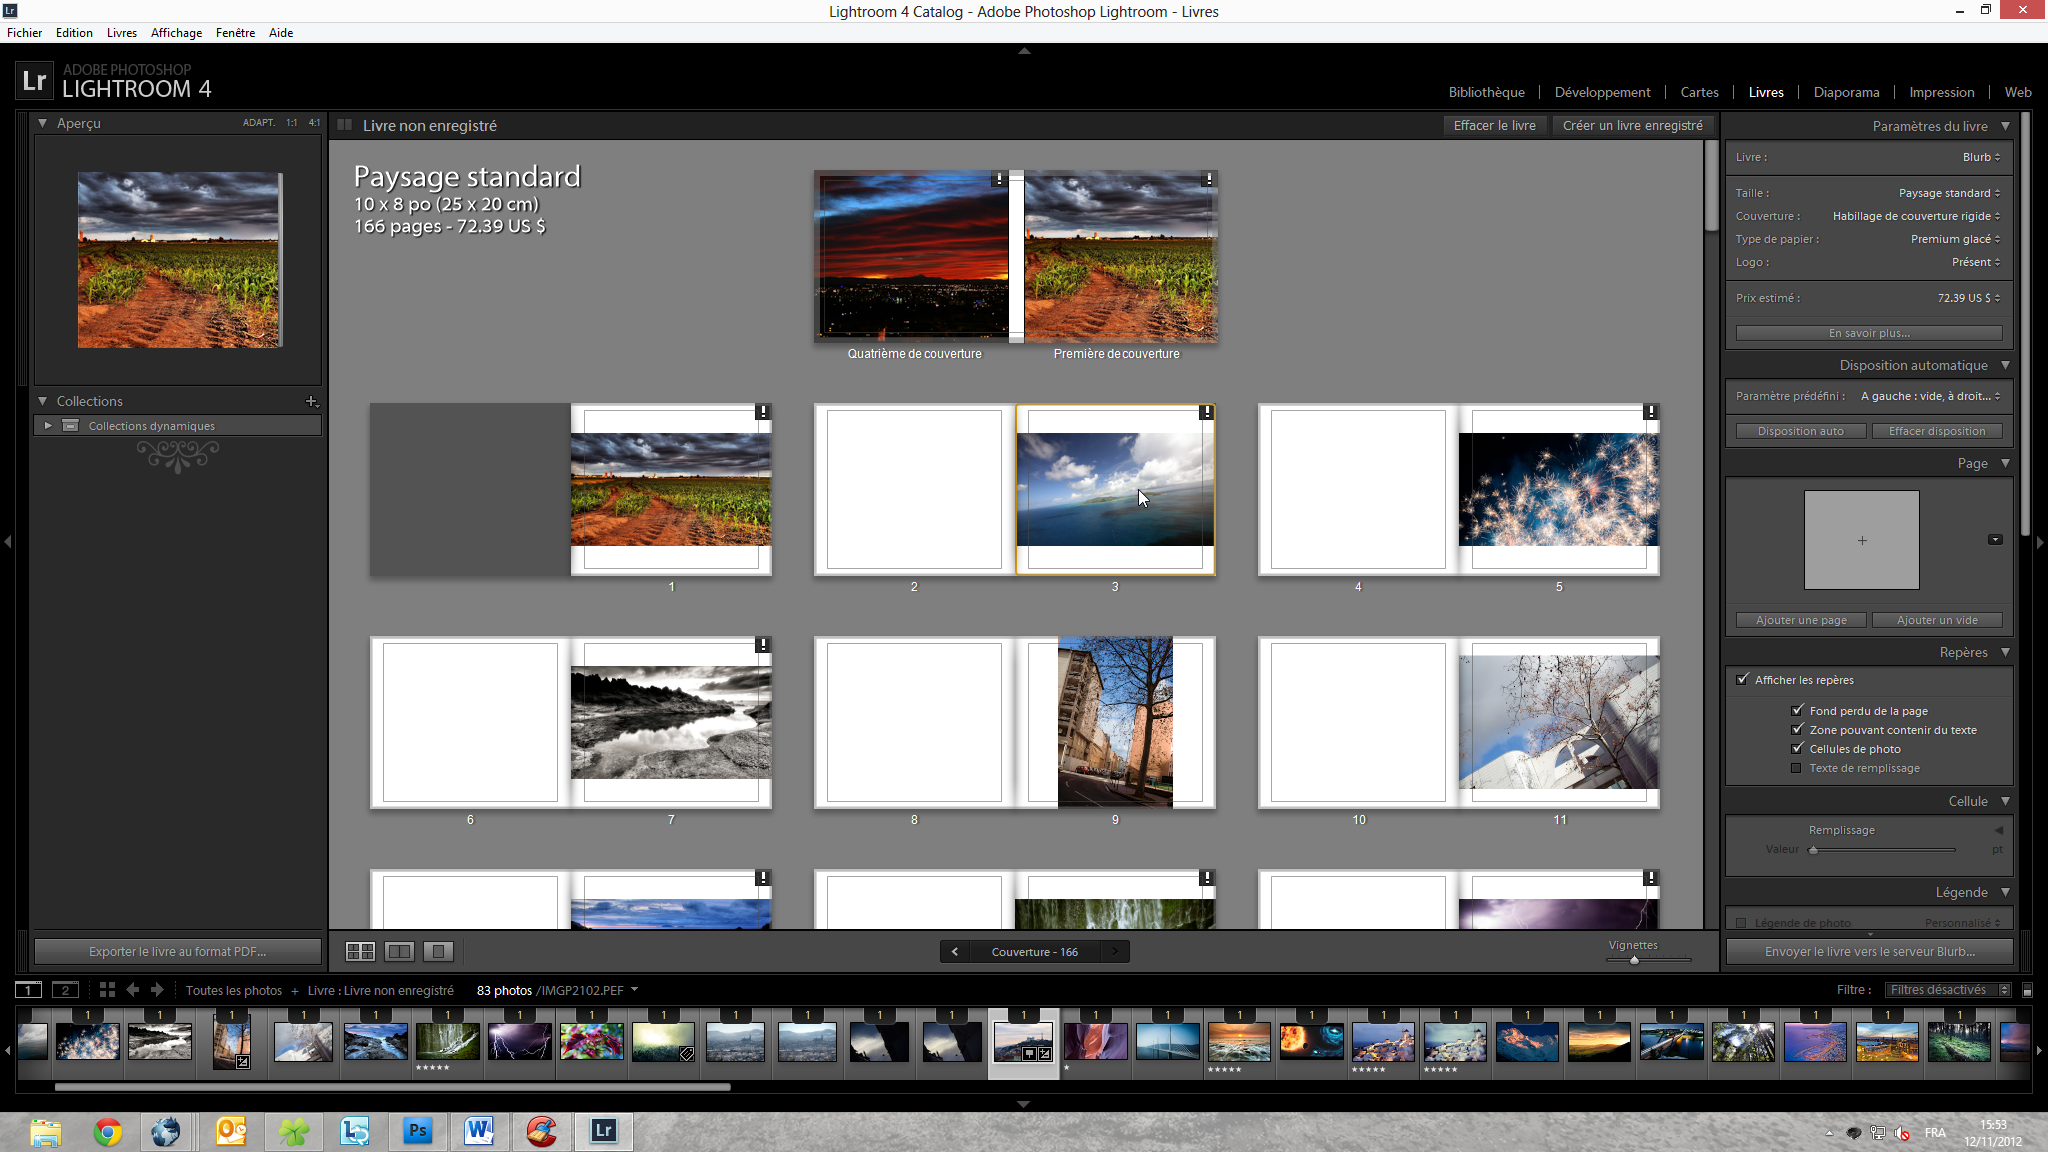
Task: Switch to Développement module
Action: click(1602, 92)
